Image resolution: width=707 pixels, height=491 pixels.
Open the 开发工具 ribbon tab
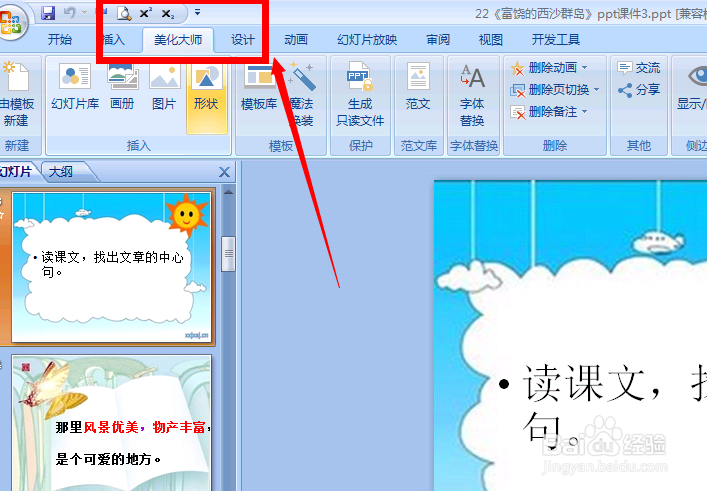(x=556, y=40)
